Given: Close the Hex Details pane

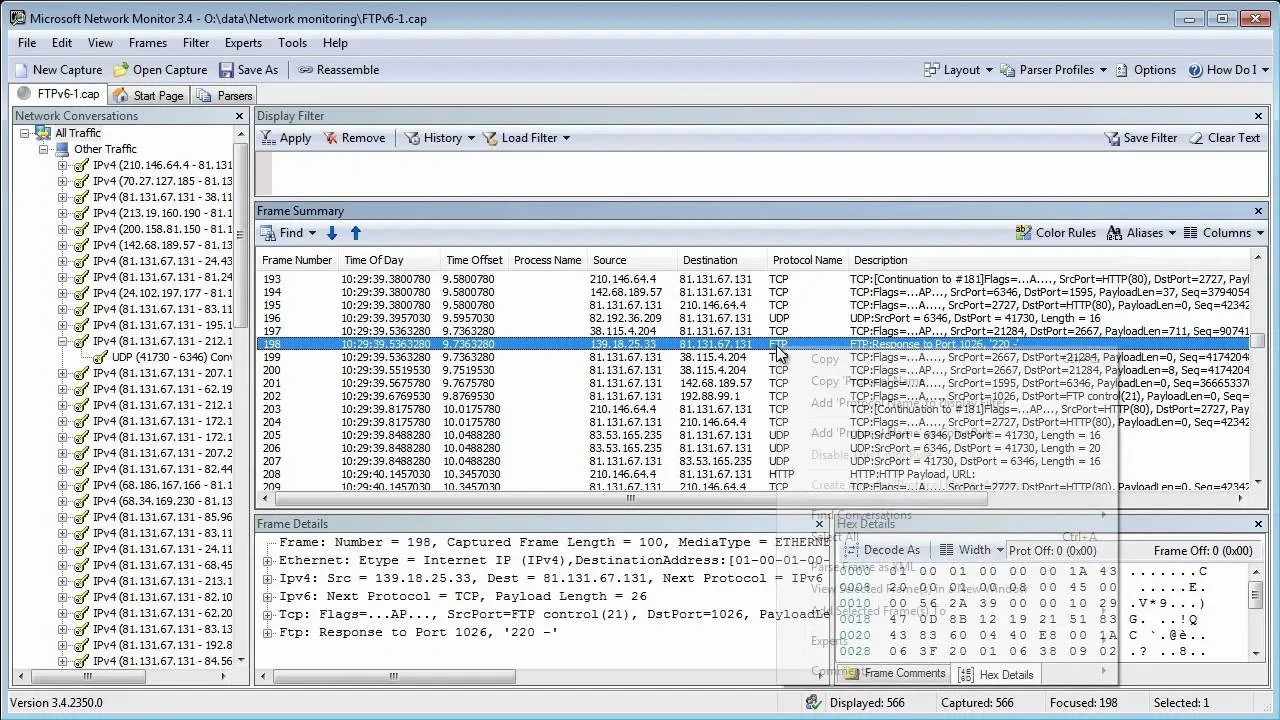Looking at the screenshot, I should point(1259,524).
